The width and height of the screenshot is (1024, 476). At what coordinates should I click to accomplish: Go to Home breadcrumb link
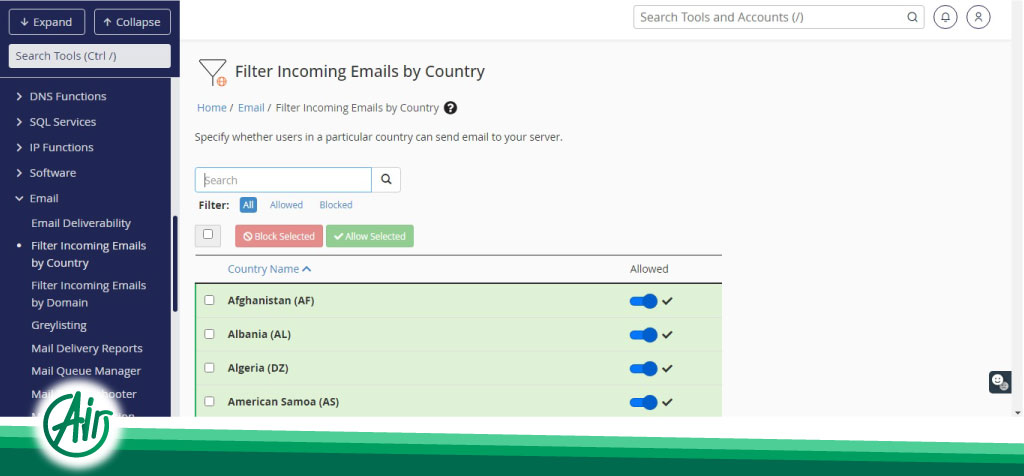click(212, 108)
